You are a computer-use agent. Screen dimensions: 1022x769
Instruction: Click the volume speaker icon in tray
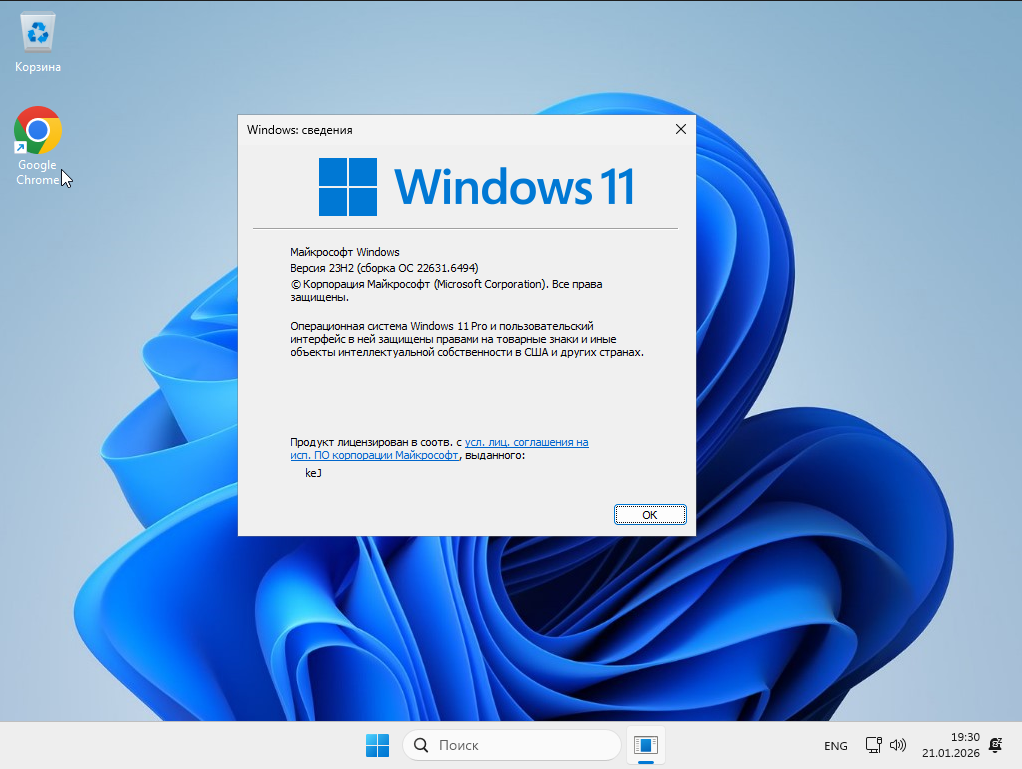[x=897, y=745]
